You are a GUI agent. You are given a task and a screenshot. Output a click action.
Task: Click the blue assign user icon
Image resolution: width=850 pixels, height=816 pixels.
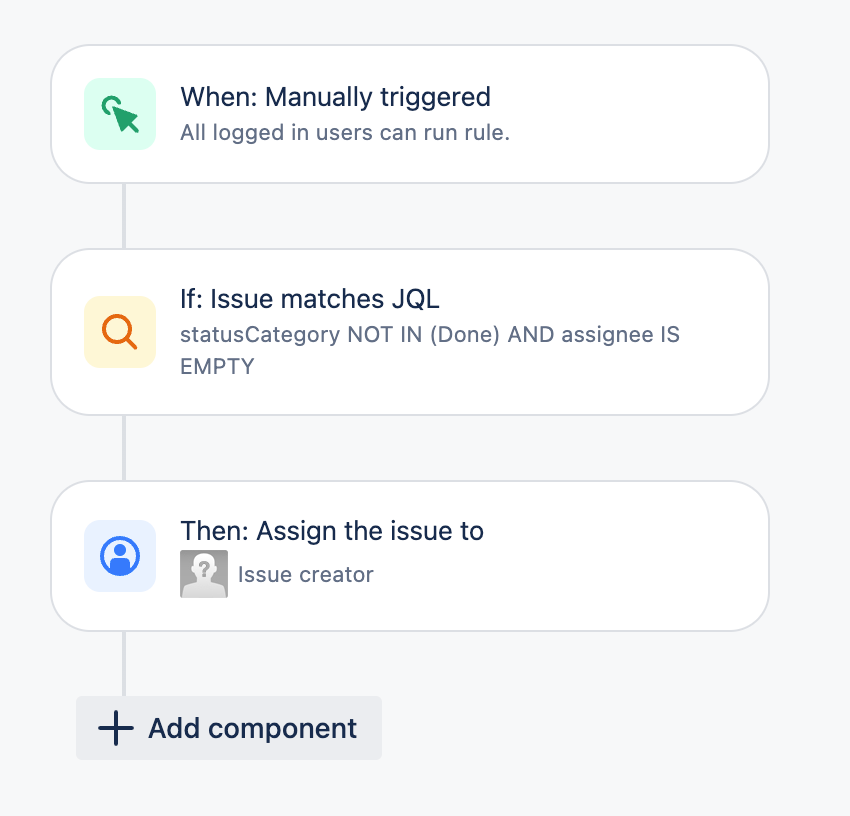click(x=120, y=556)
